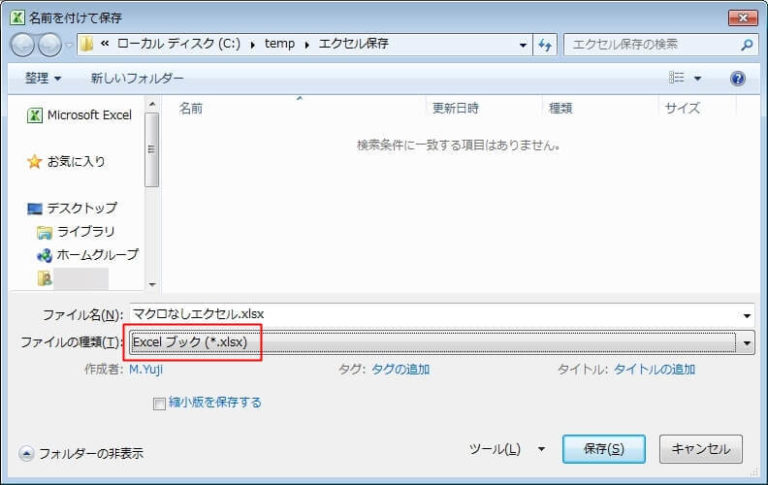Click the author name M.Yuji
The height and width of the screenshot is (485, 768).
145,369
